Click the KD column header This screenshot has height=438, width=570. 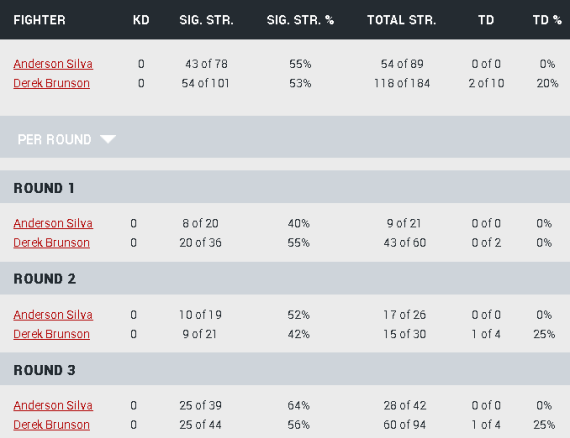141,20
